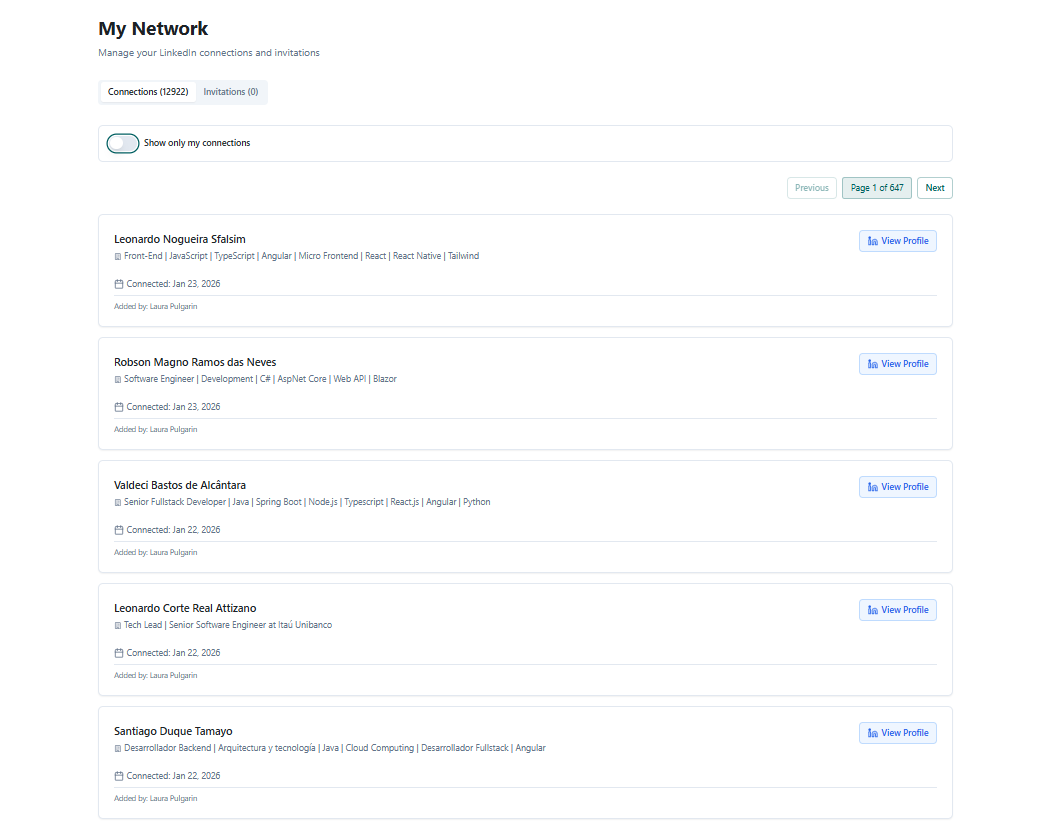The image size is (1041, 827).
Task: Click the name Valdeci Bastos de Alcântara
Action: click(179, 485)
